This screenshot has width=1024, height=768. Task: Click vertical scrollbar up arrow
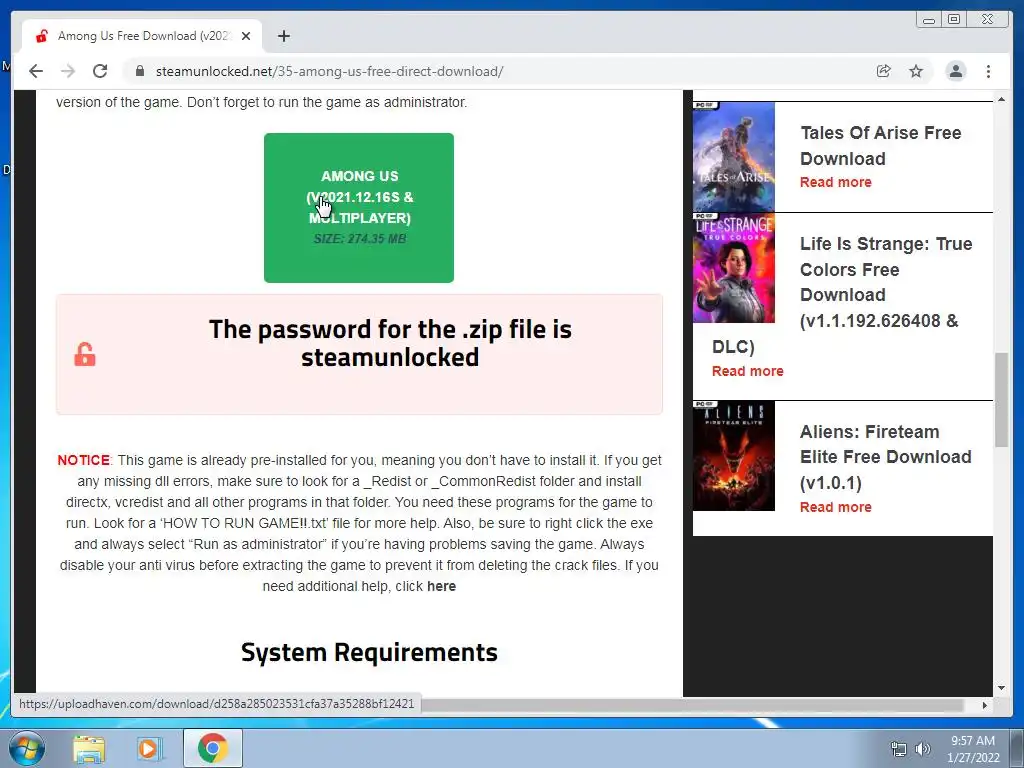(1001, 99)
